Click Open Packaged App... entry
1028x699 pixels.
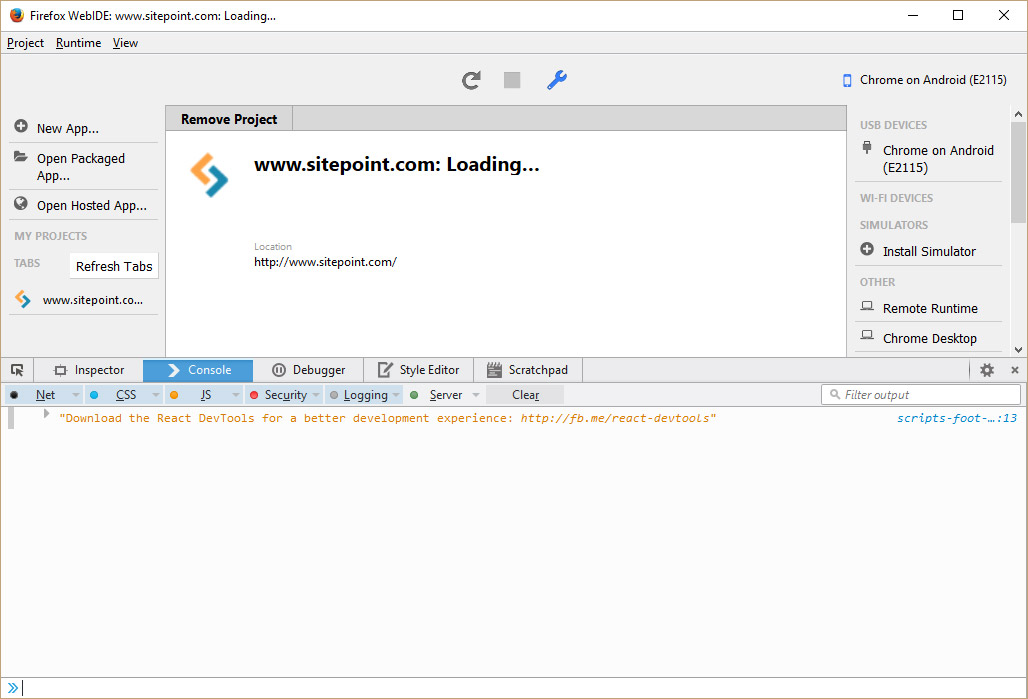[84, 167]
